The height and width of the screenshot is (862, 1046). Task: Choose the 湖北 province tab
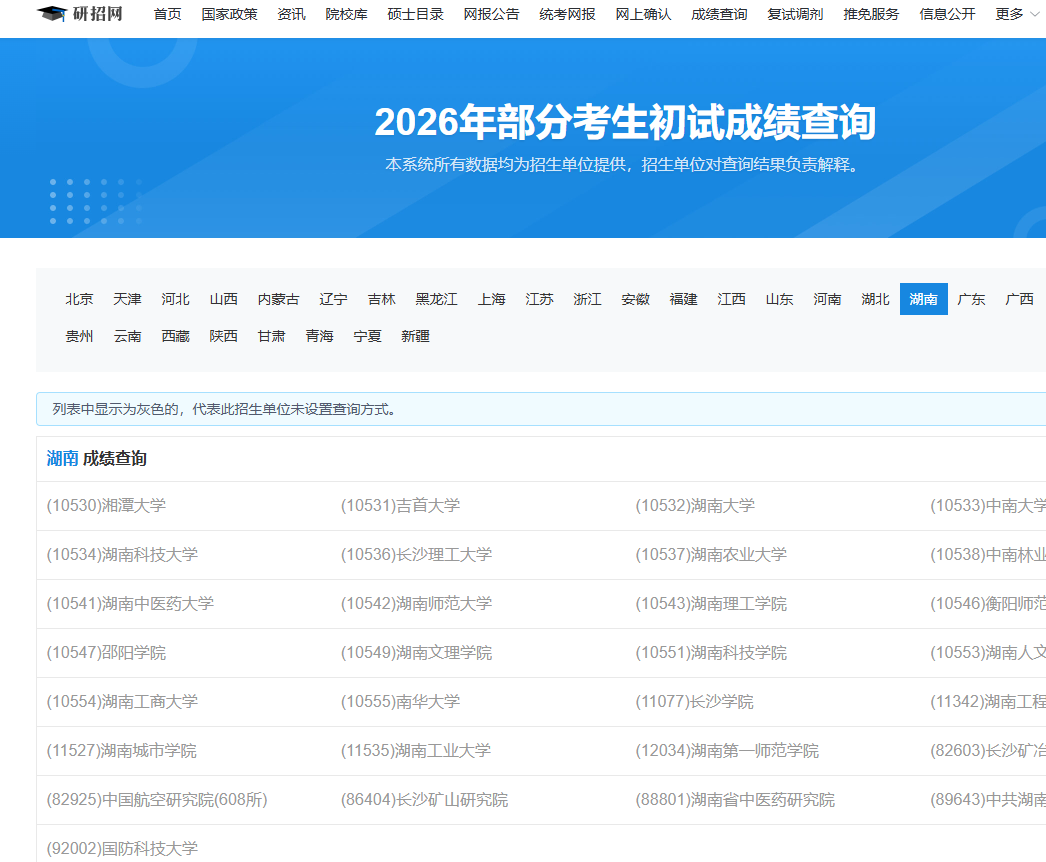click(875, 299)
